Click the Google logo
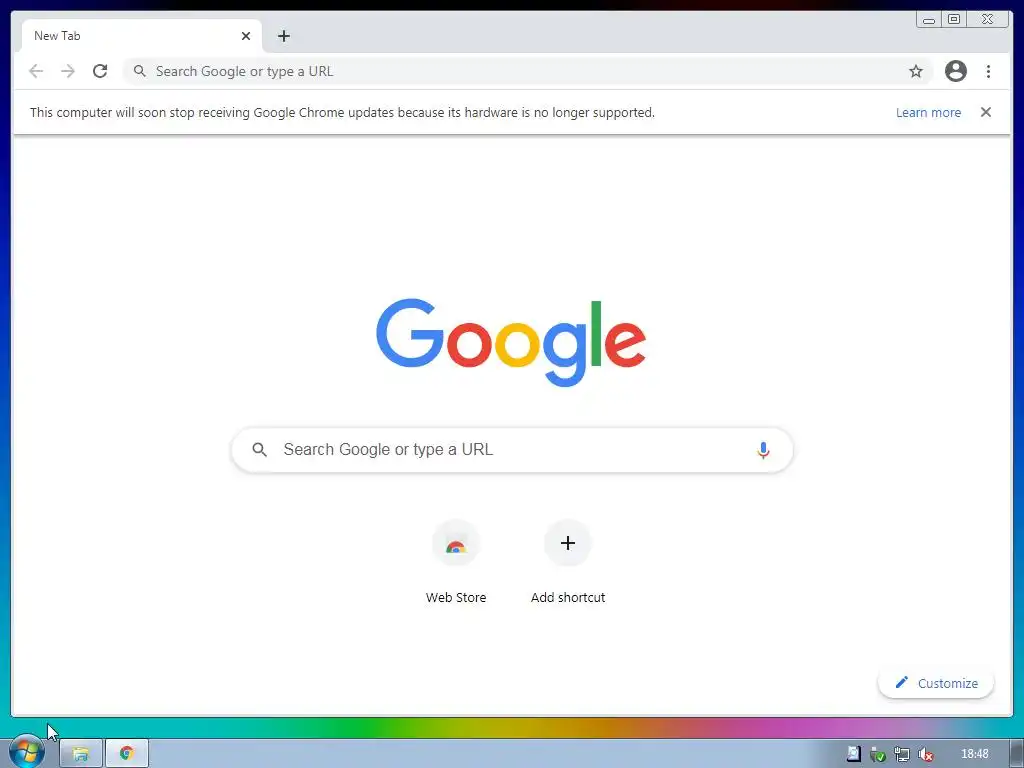The width and height of the screenshot is (1024, 768). pyautogui.click(x=511, y=342)
